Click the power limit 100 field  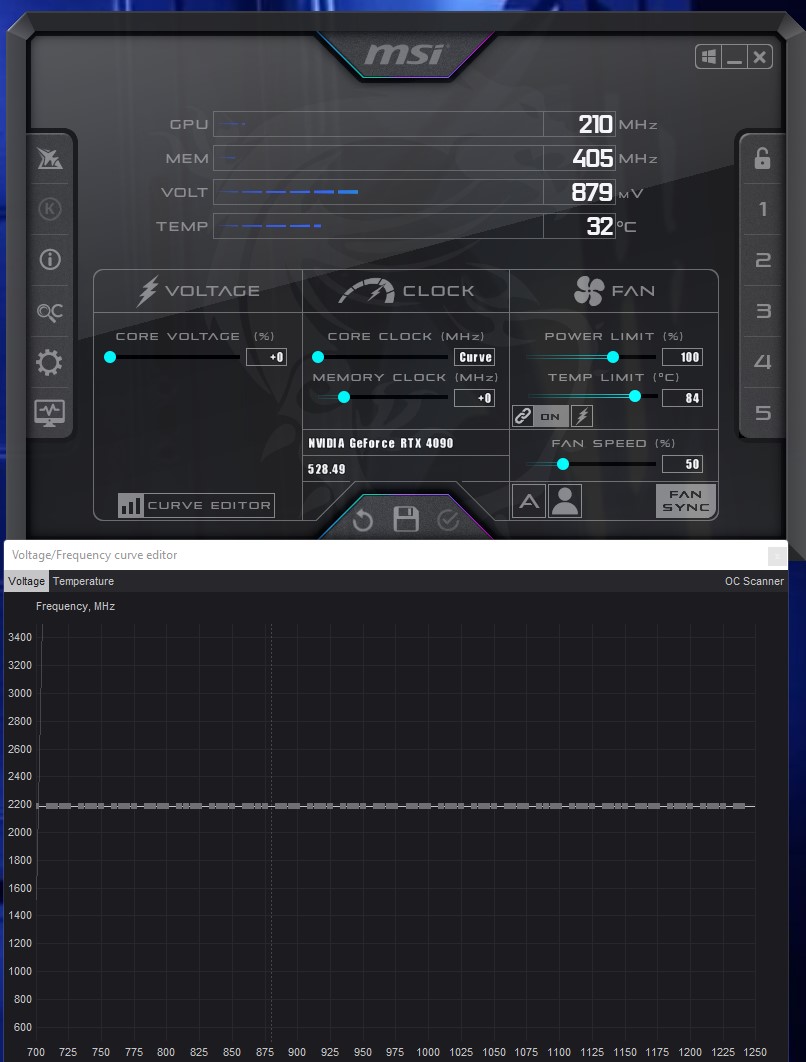point(682,357)
